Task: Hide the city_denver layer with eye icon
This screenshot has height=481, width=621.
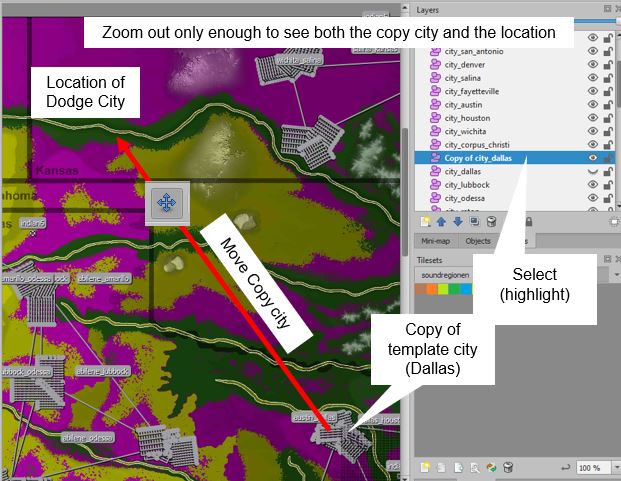Action: pyautogui.click(x=593, y=65)
